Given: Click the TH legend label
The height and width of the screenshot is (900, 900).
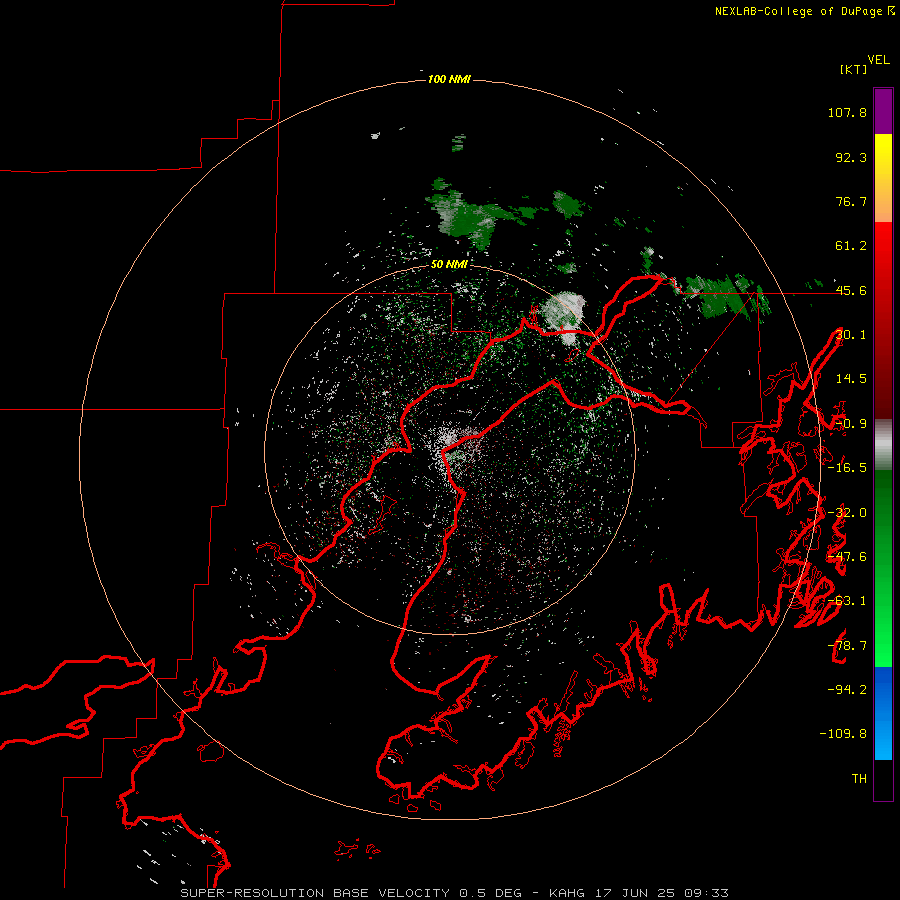Looking at the screenshot, I should pyautogui.click(x=859, y=778).
